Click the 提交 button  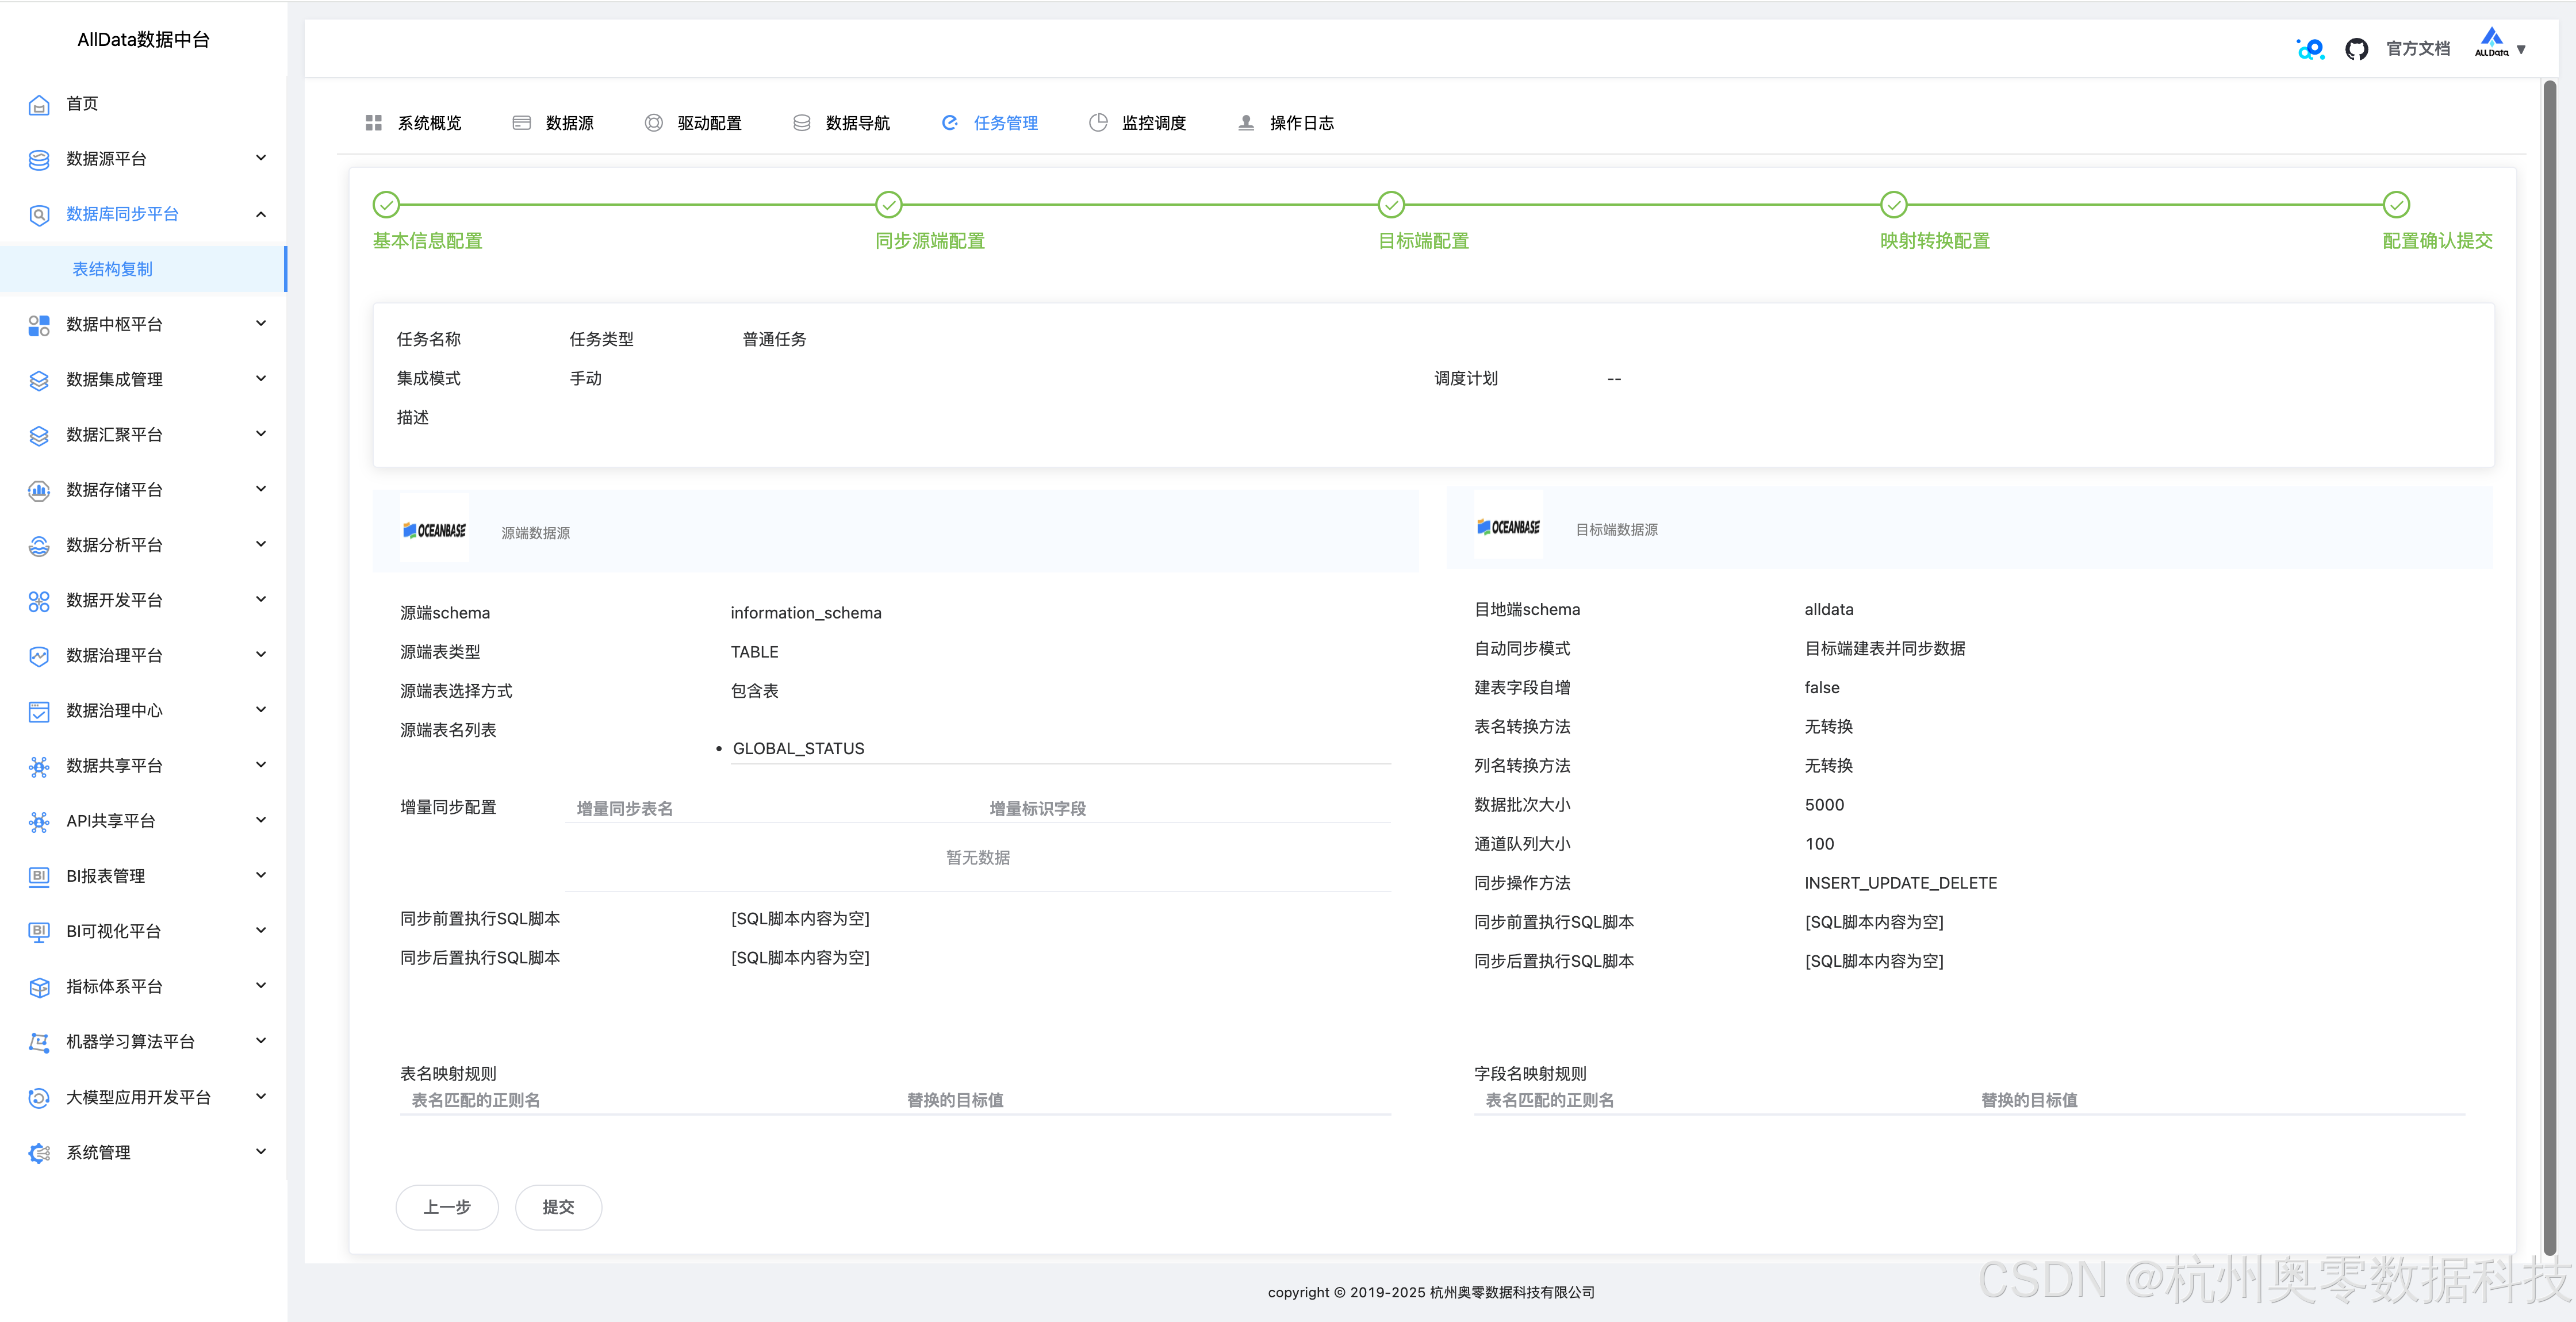(x=558, y=1207)
